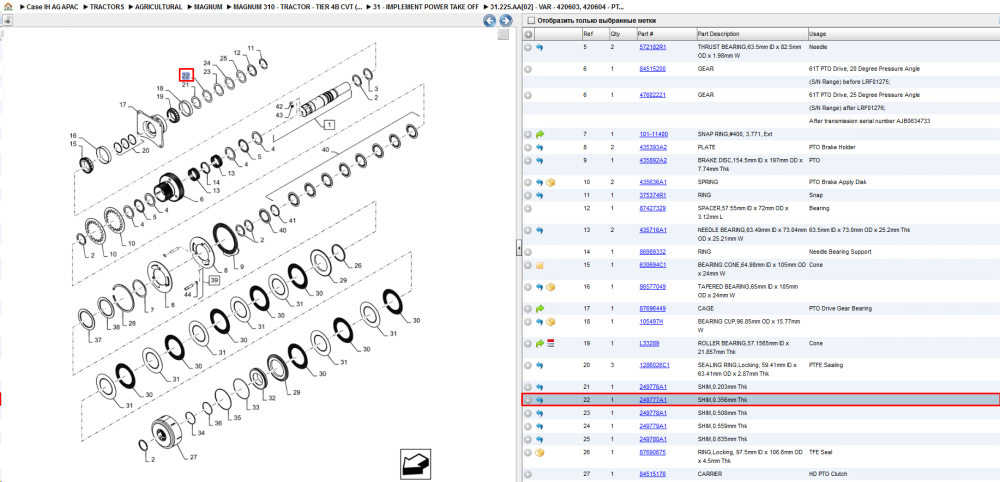Click blue arrow icon in BRAKE DISC row
This screenshot has width=1000, height=482.
click(540, 161)
